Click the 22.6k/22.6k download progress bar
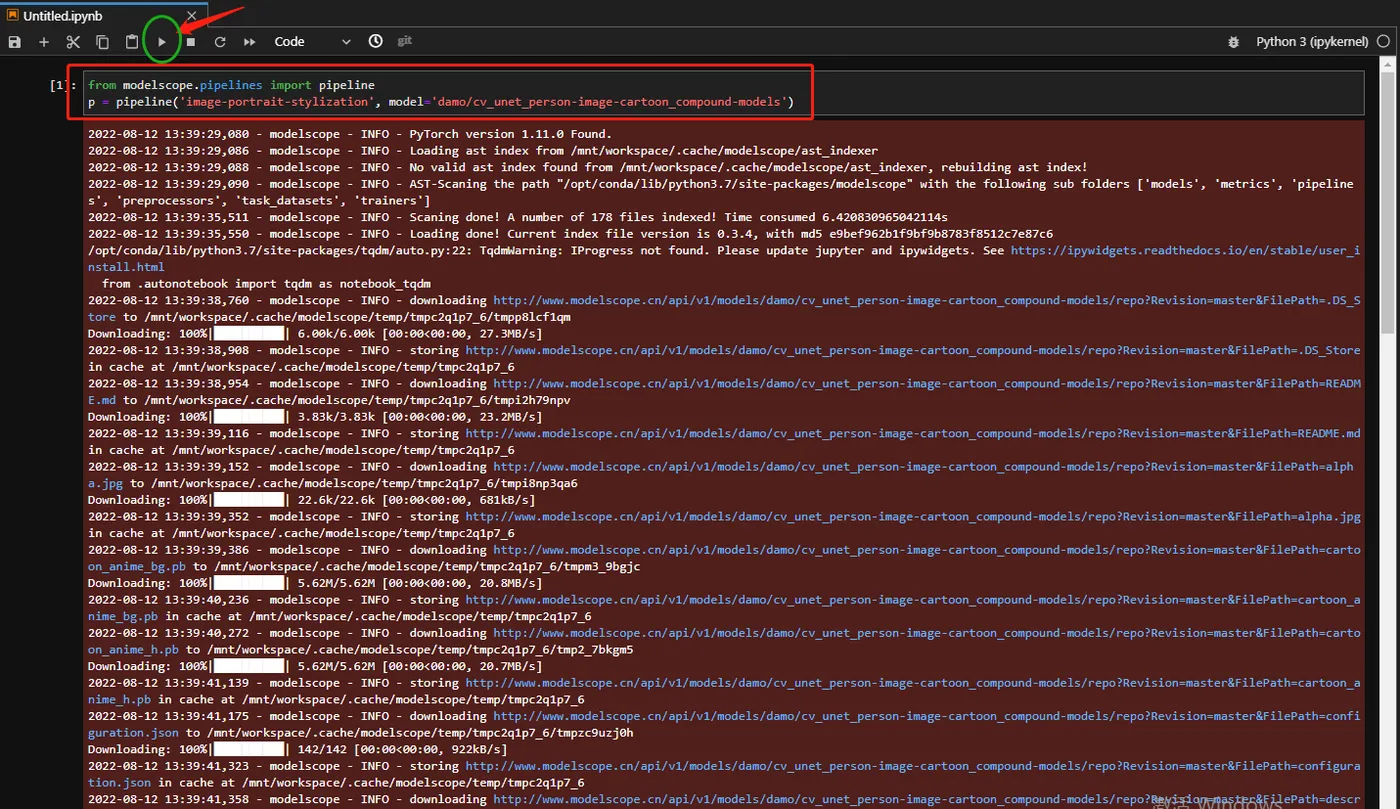Viewport: 1400px width, 809px height. pyautogui.click(x=249, y=499)
